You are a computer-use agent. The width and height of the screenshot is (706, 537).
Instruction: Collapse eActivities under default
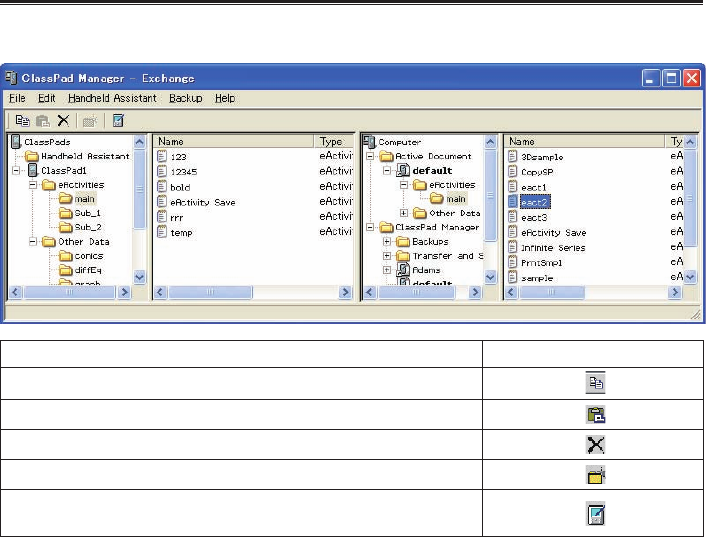pos(404,185)
